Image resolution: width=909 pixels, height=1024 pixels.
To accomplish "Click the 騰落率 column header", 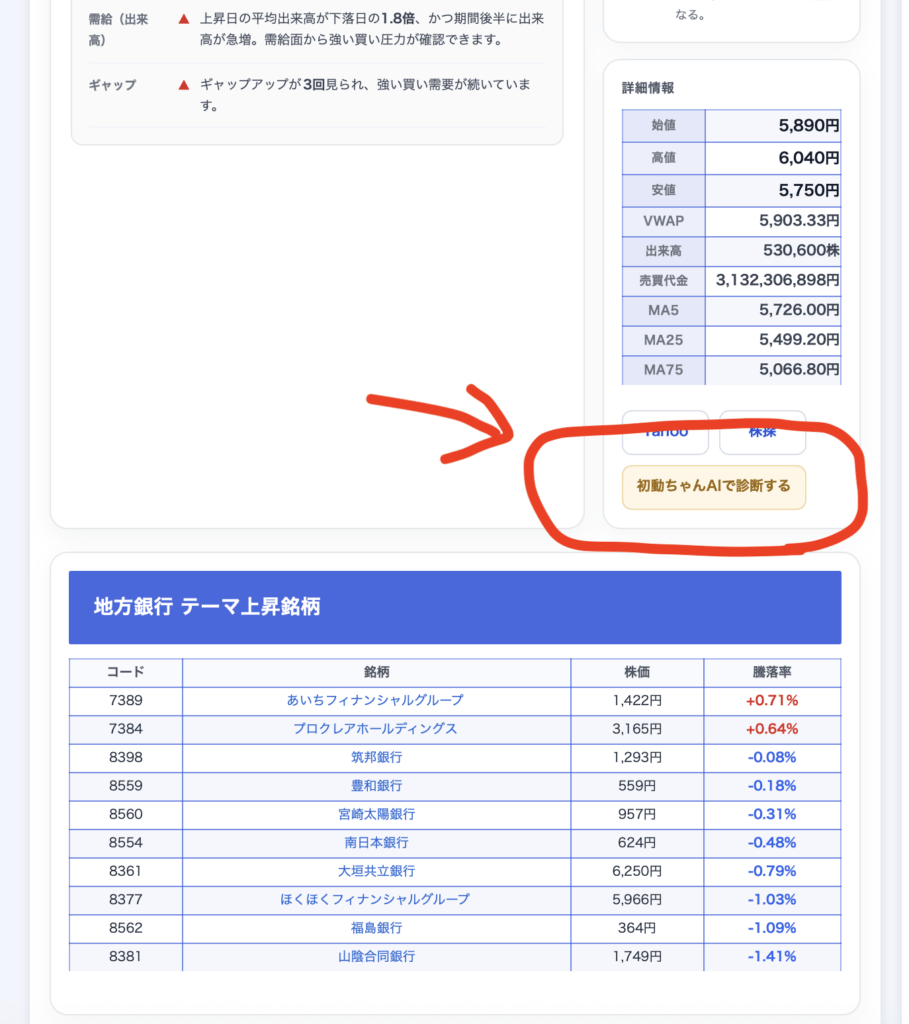I will click(772, 672).
